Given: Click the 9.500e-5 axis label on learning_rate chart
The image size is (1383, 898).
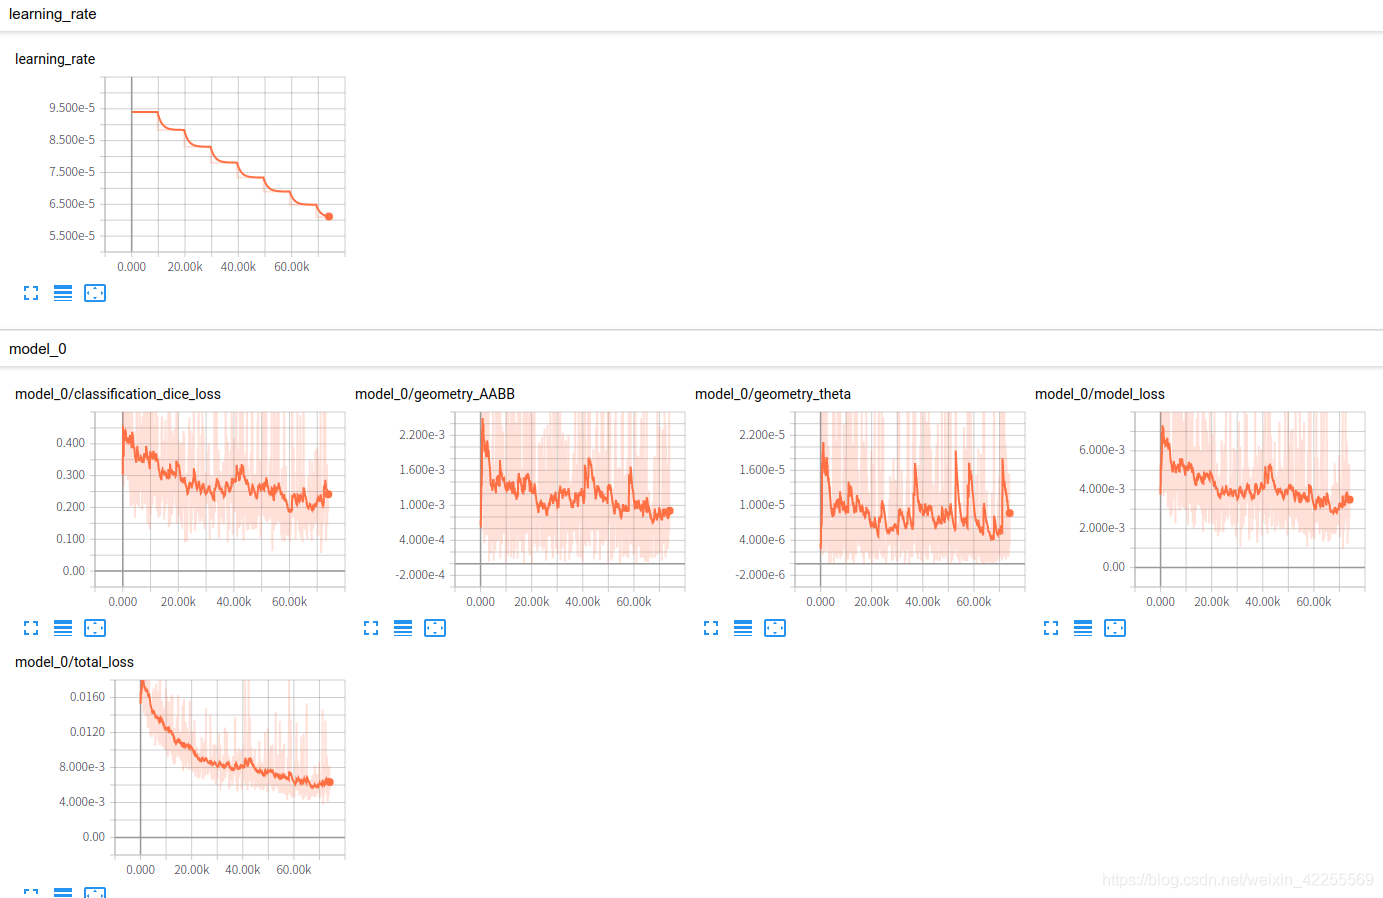Looking at the screenshot, I should click(72, 108).
